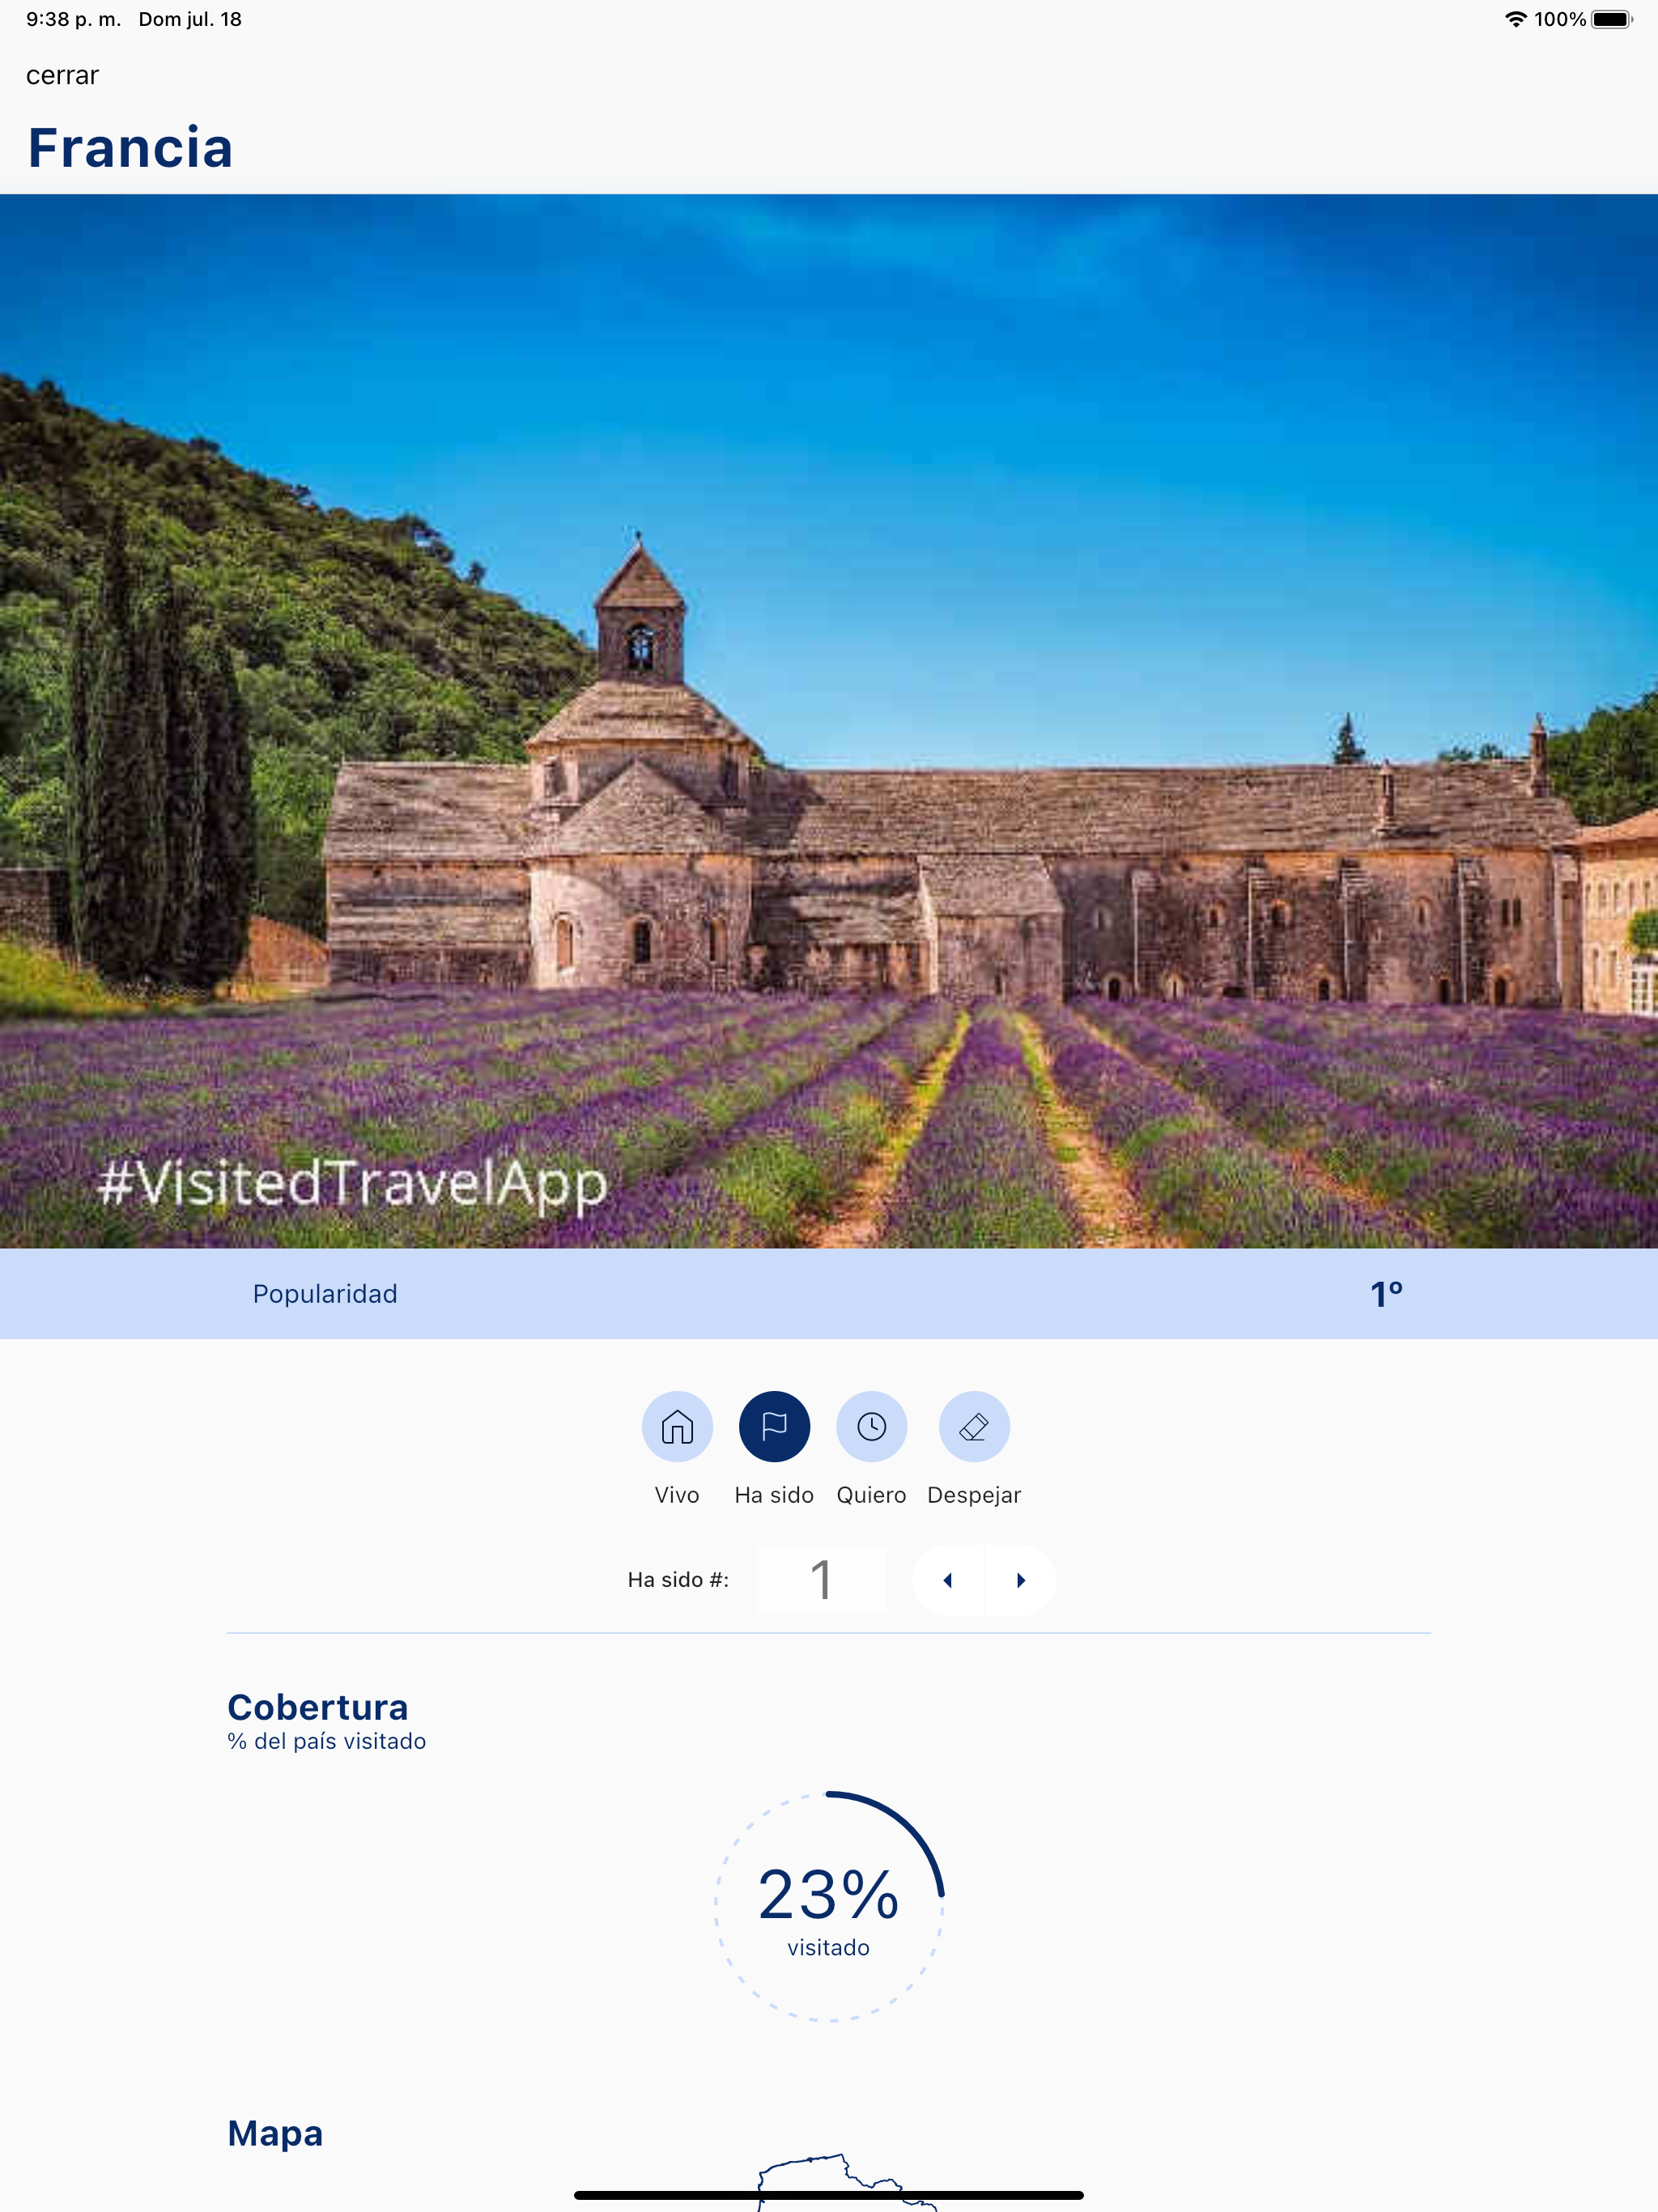Tap the Vivo house icon
This screenshot has width=1658, height=2212.
677,1426
